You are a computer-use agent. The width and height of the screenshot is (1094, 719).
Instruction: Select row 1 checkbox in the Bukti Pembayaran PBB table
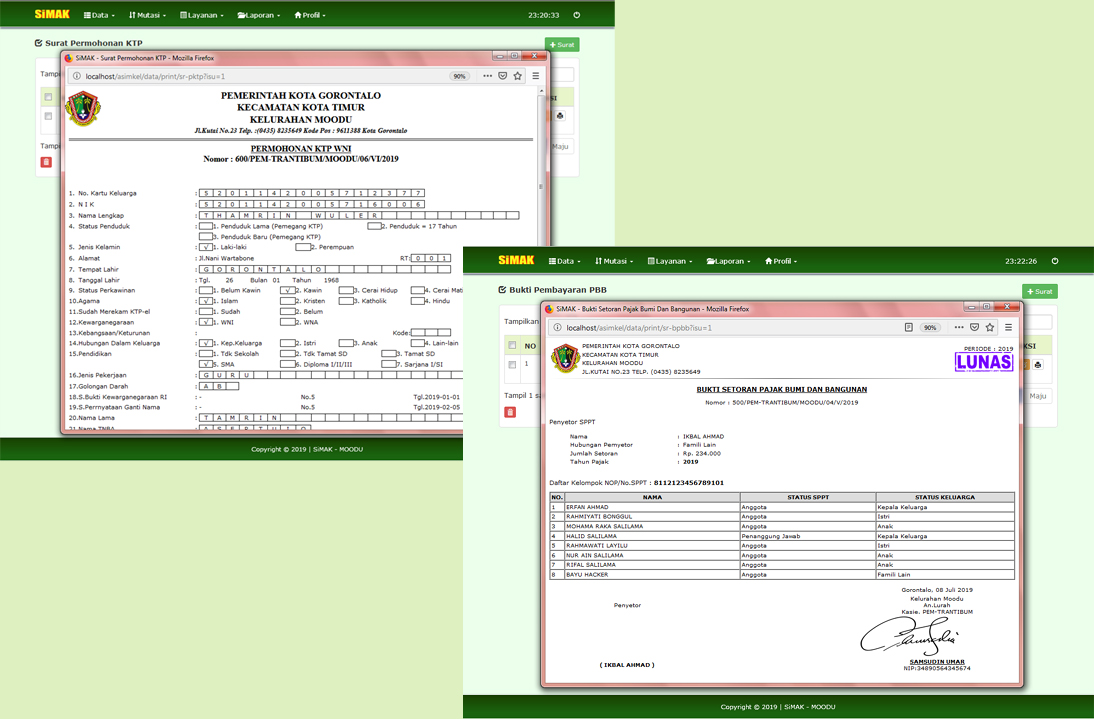click(512, 365)
